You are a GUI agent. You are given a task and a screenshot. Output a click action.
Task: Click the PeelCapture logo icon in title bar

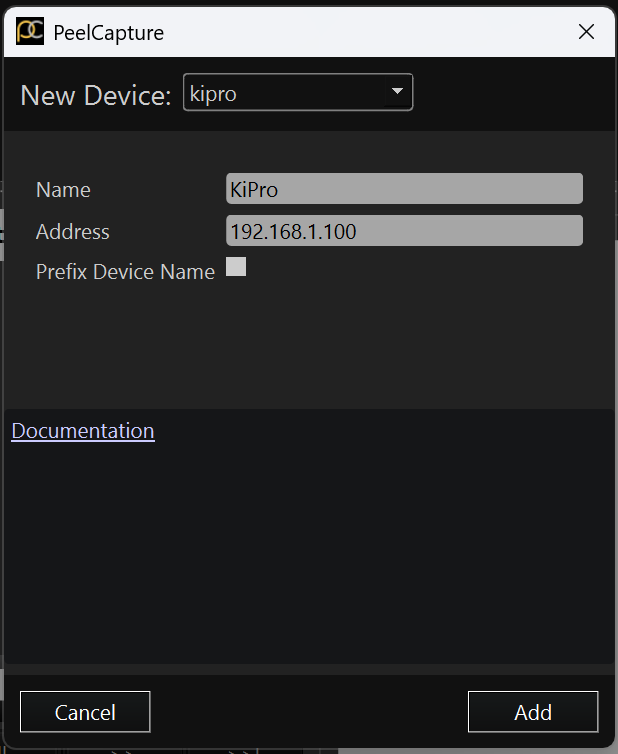pos(30,31)
